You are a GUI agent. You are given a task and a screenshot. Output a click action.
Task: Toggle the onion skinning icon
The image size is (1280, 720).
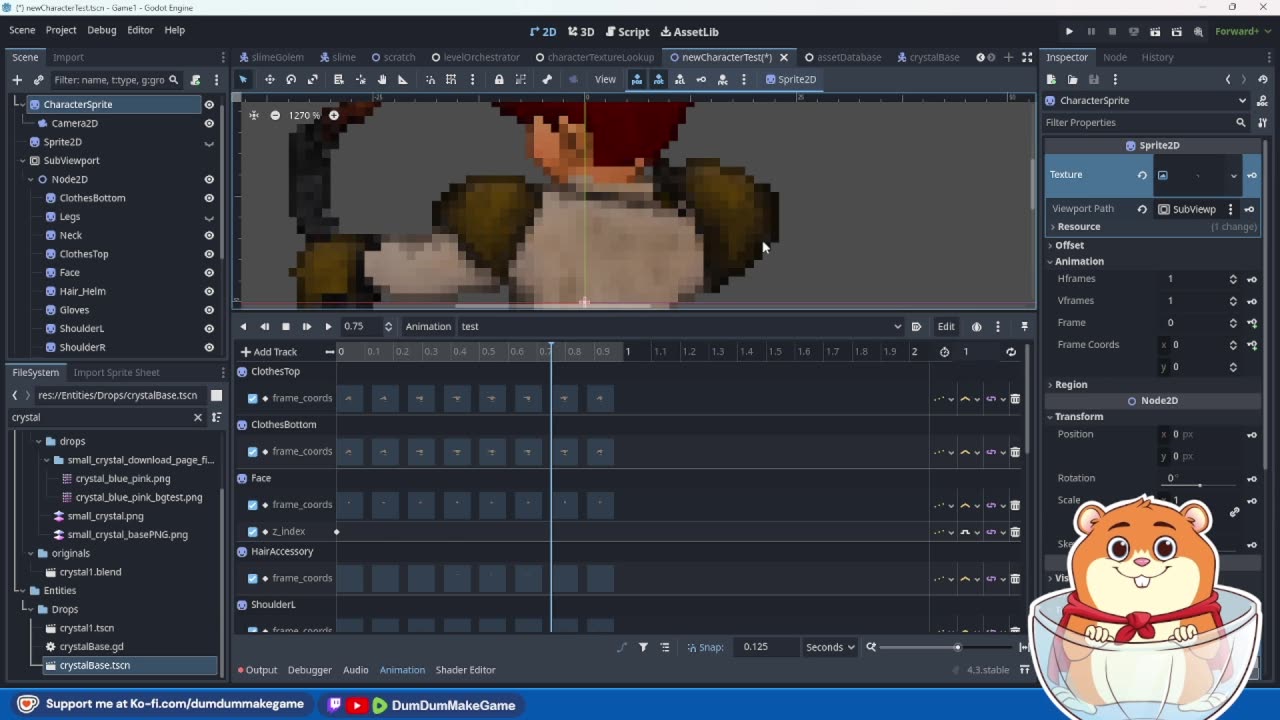pyautogui.click(x=976, y=326)
